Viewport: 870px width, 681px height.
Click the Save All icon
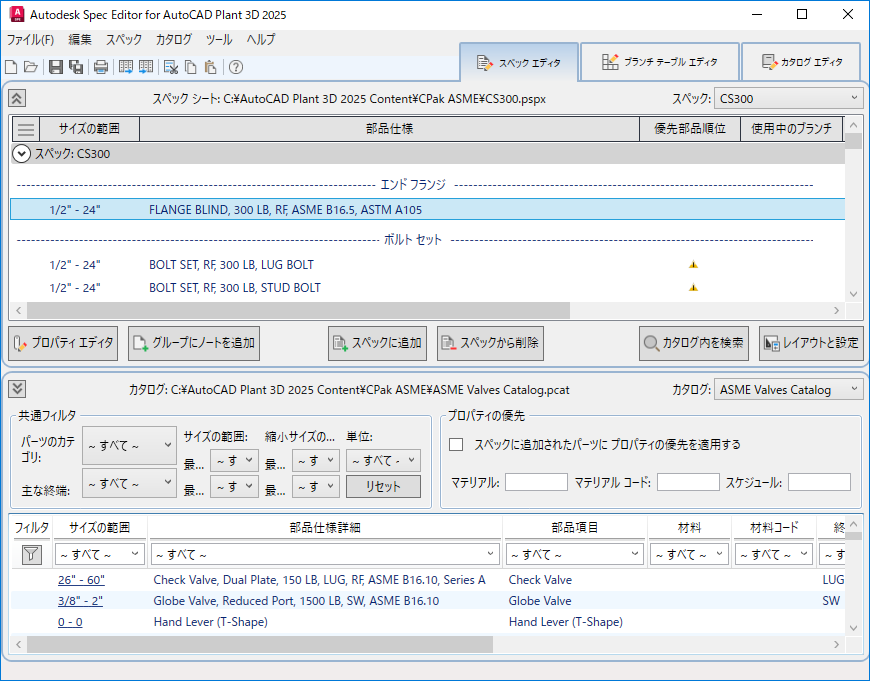point(76,67)
